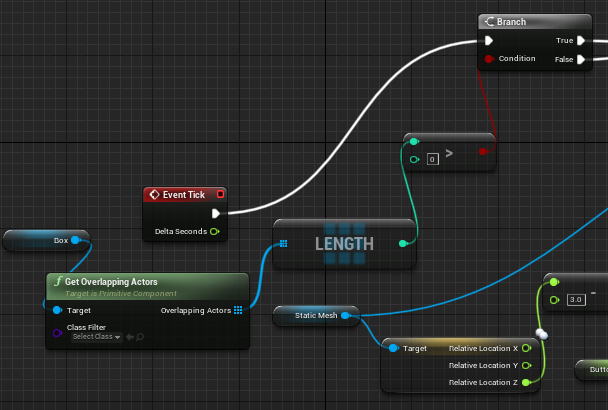Click the value field showing 3.0

coord(576,299)
